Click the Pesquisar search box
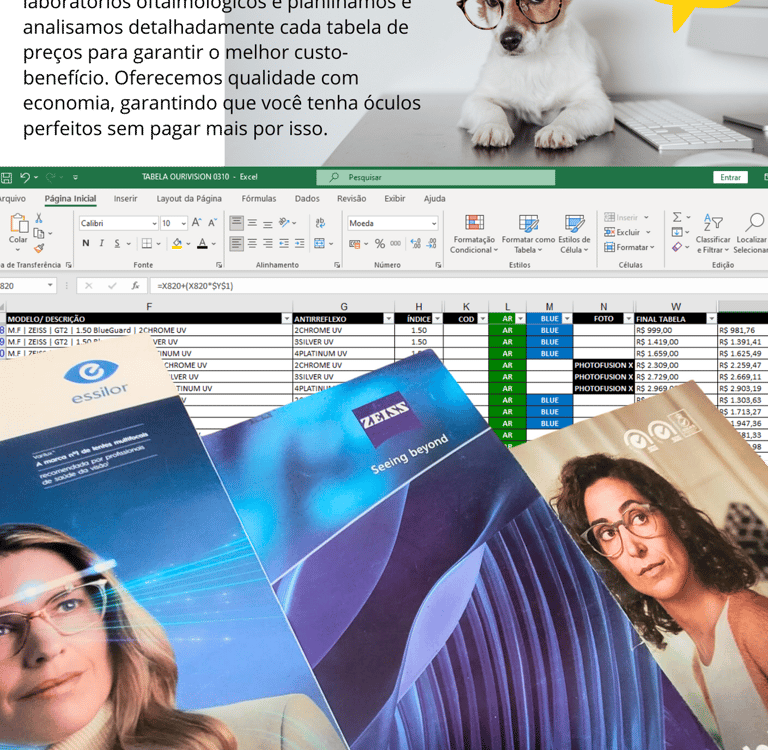The width and height of the screenshot is (768, 750). [435, 177]
